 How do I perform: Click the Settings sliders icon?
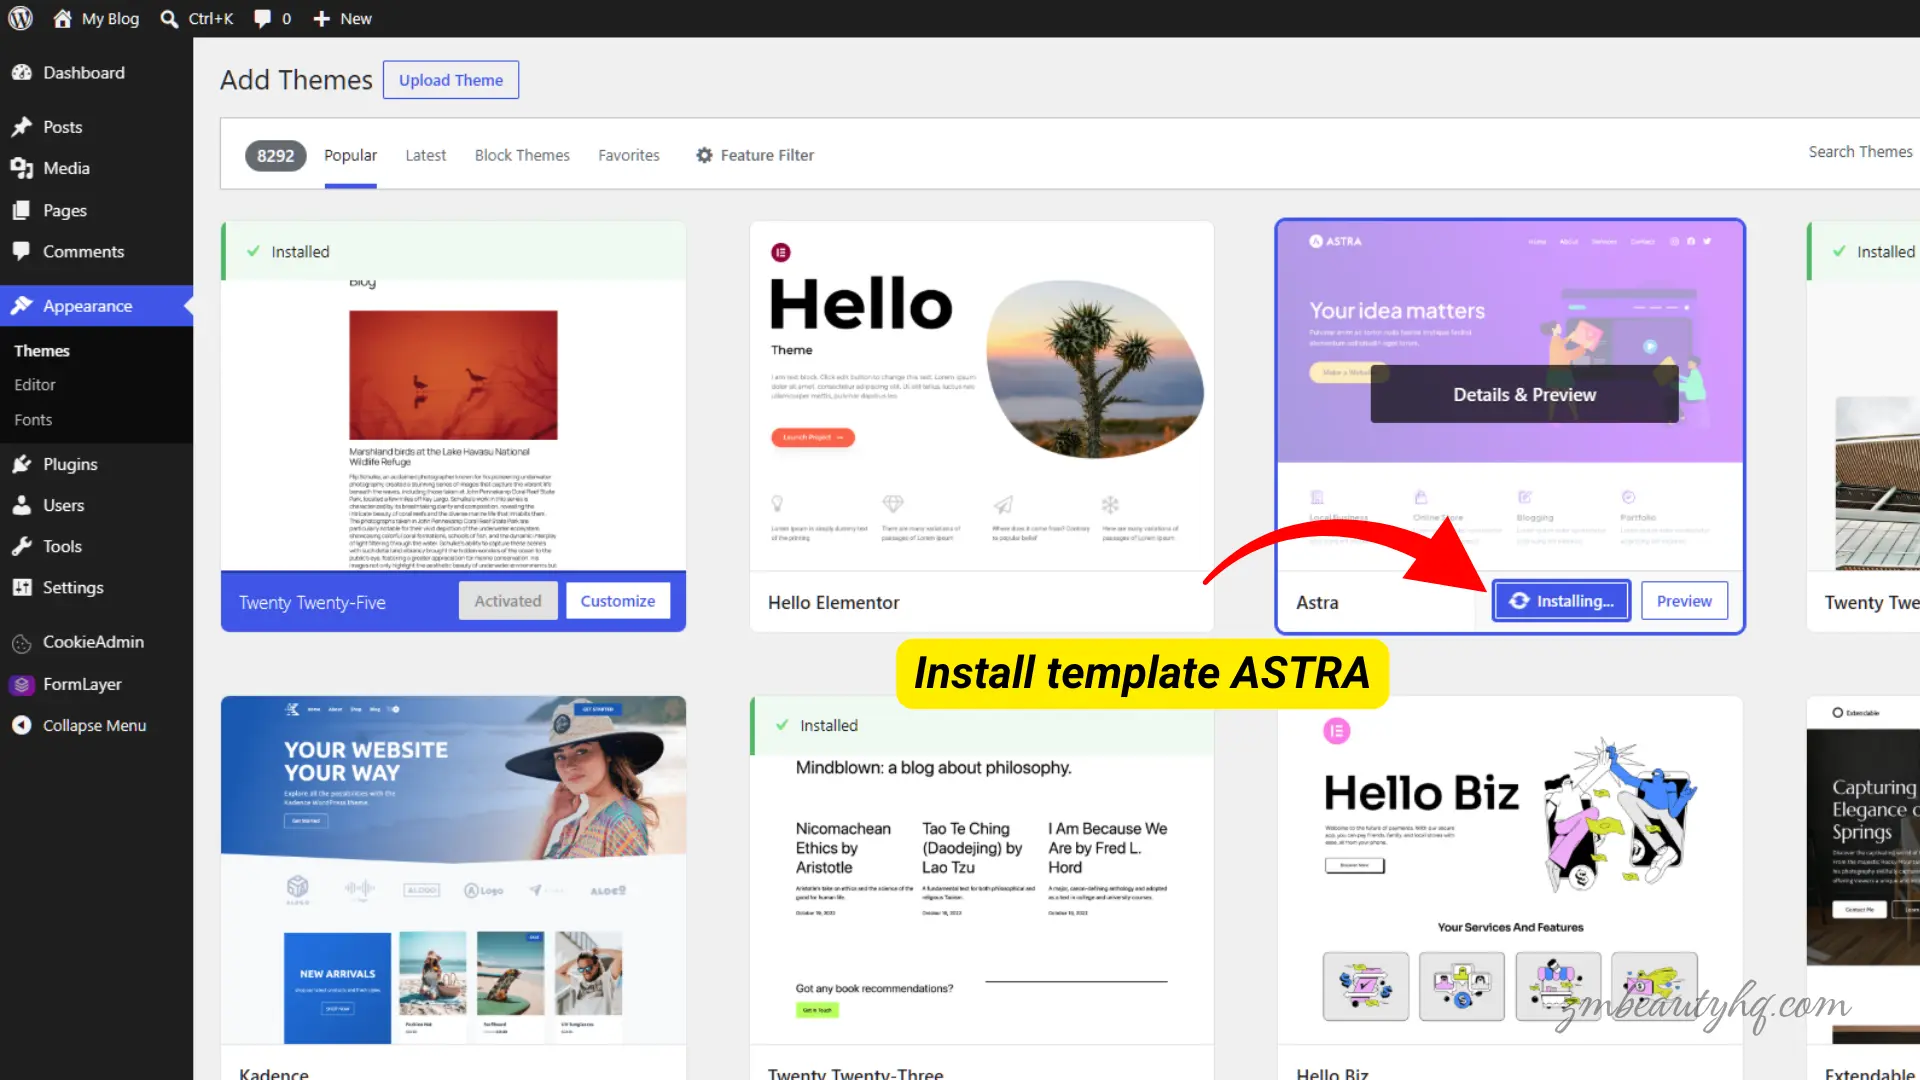[x=21, y=587]
